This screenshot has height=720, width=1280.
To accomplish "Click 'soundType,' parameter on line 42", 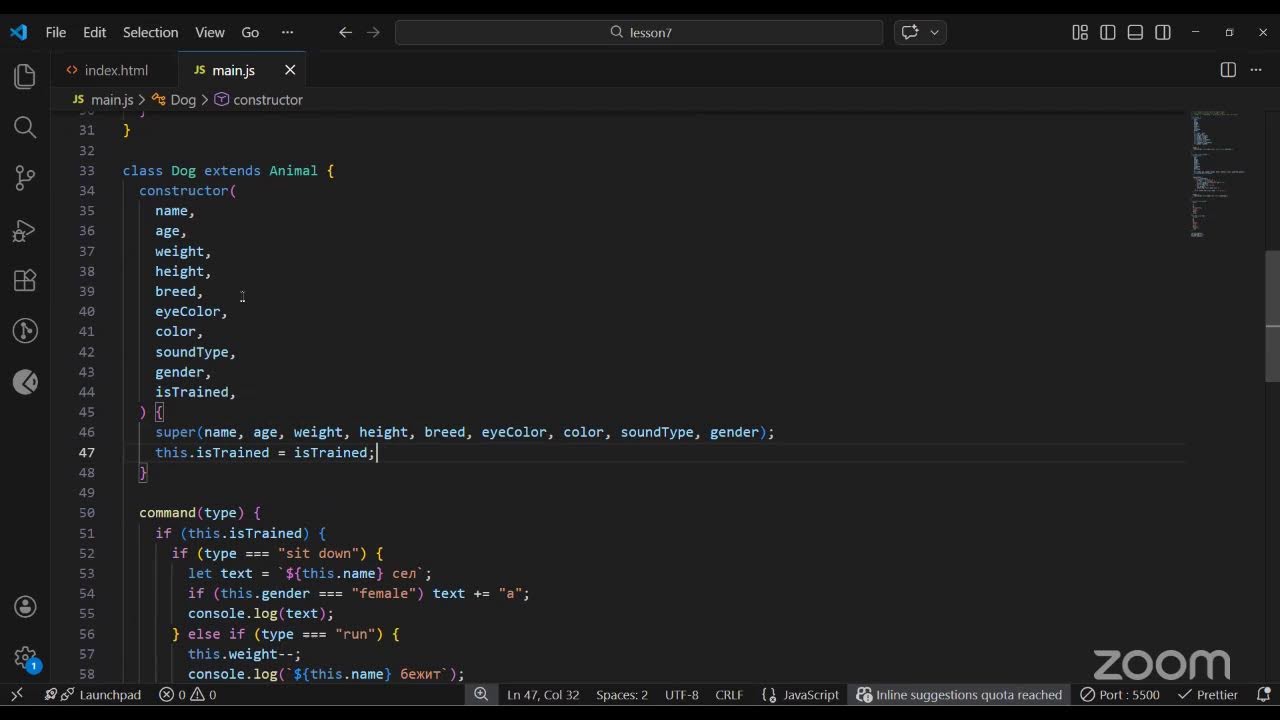I will 195,352.
